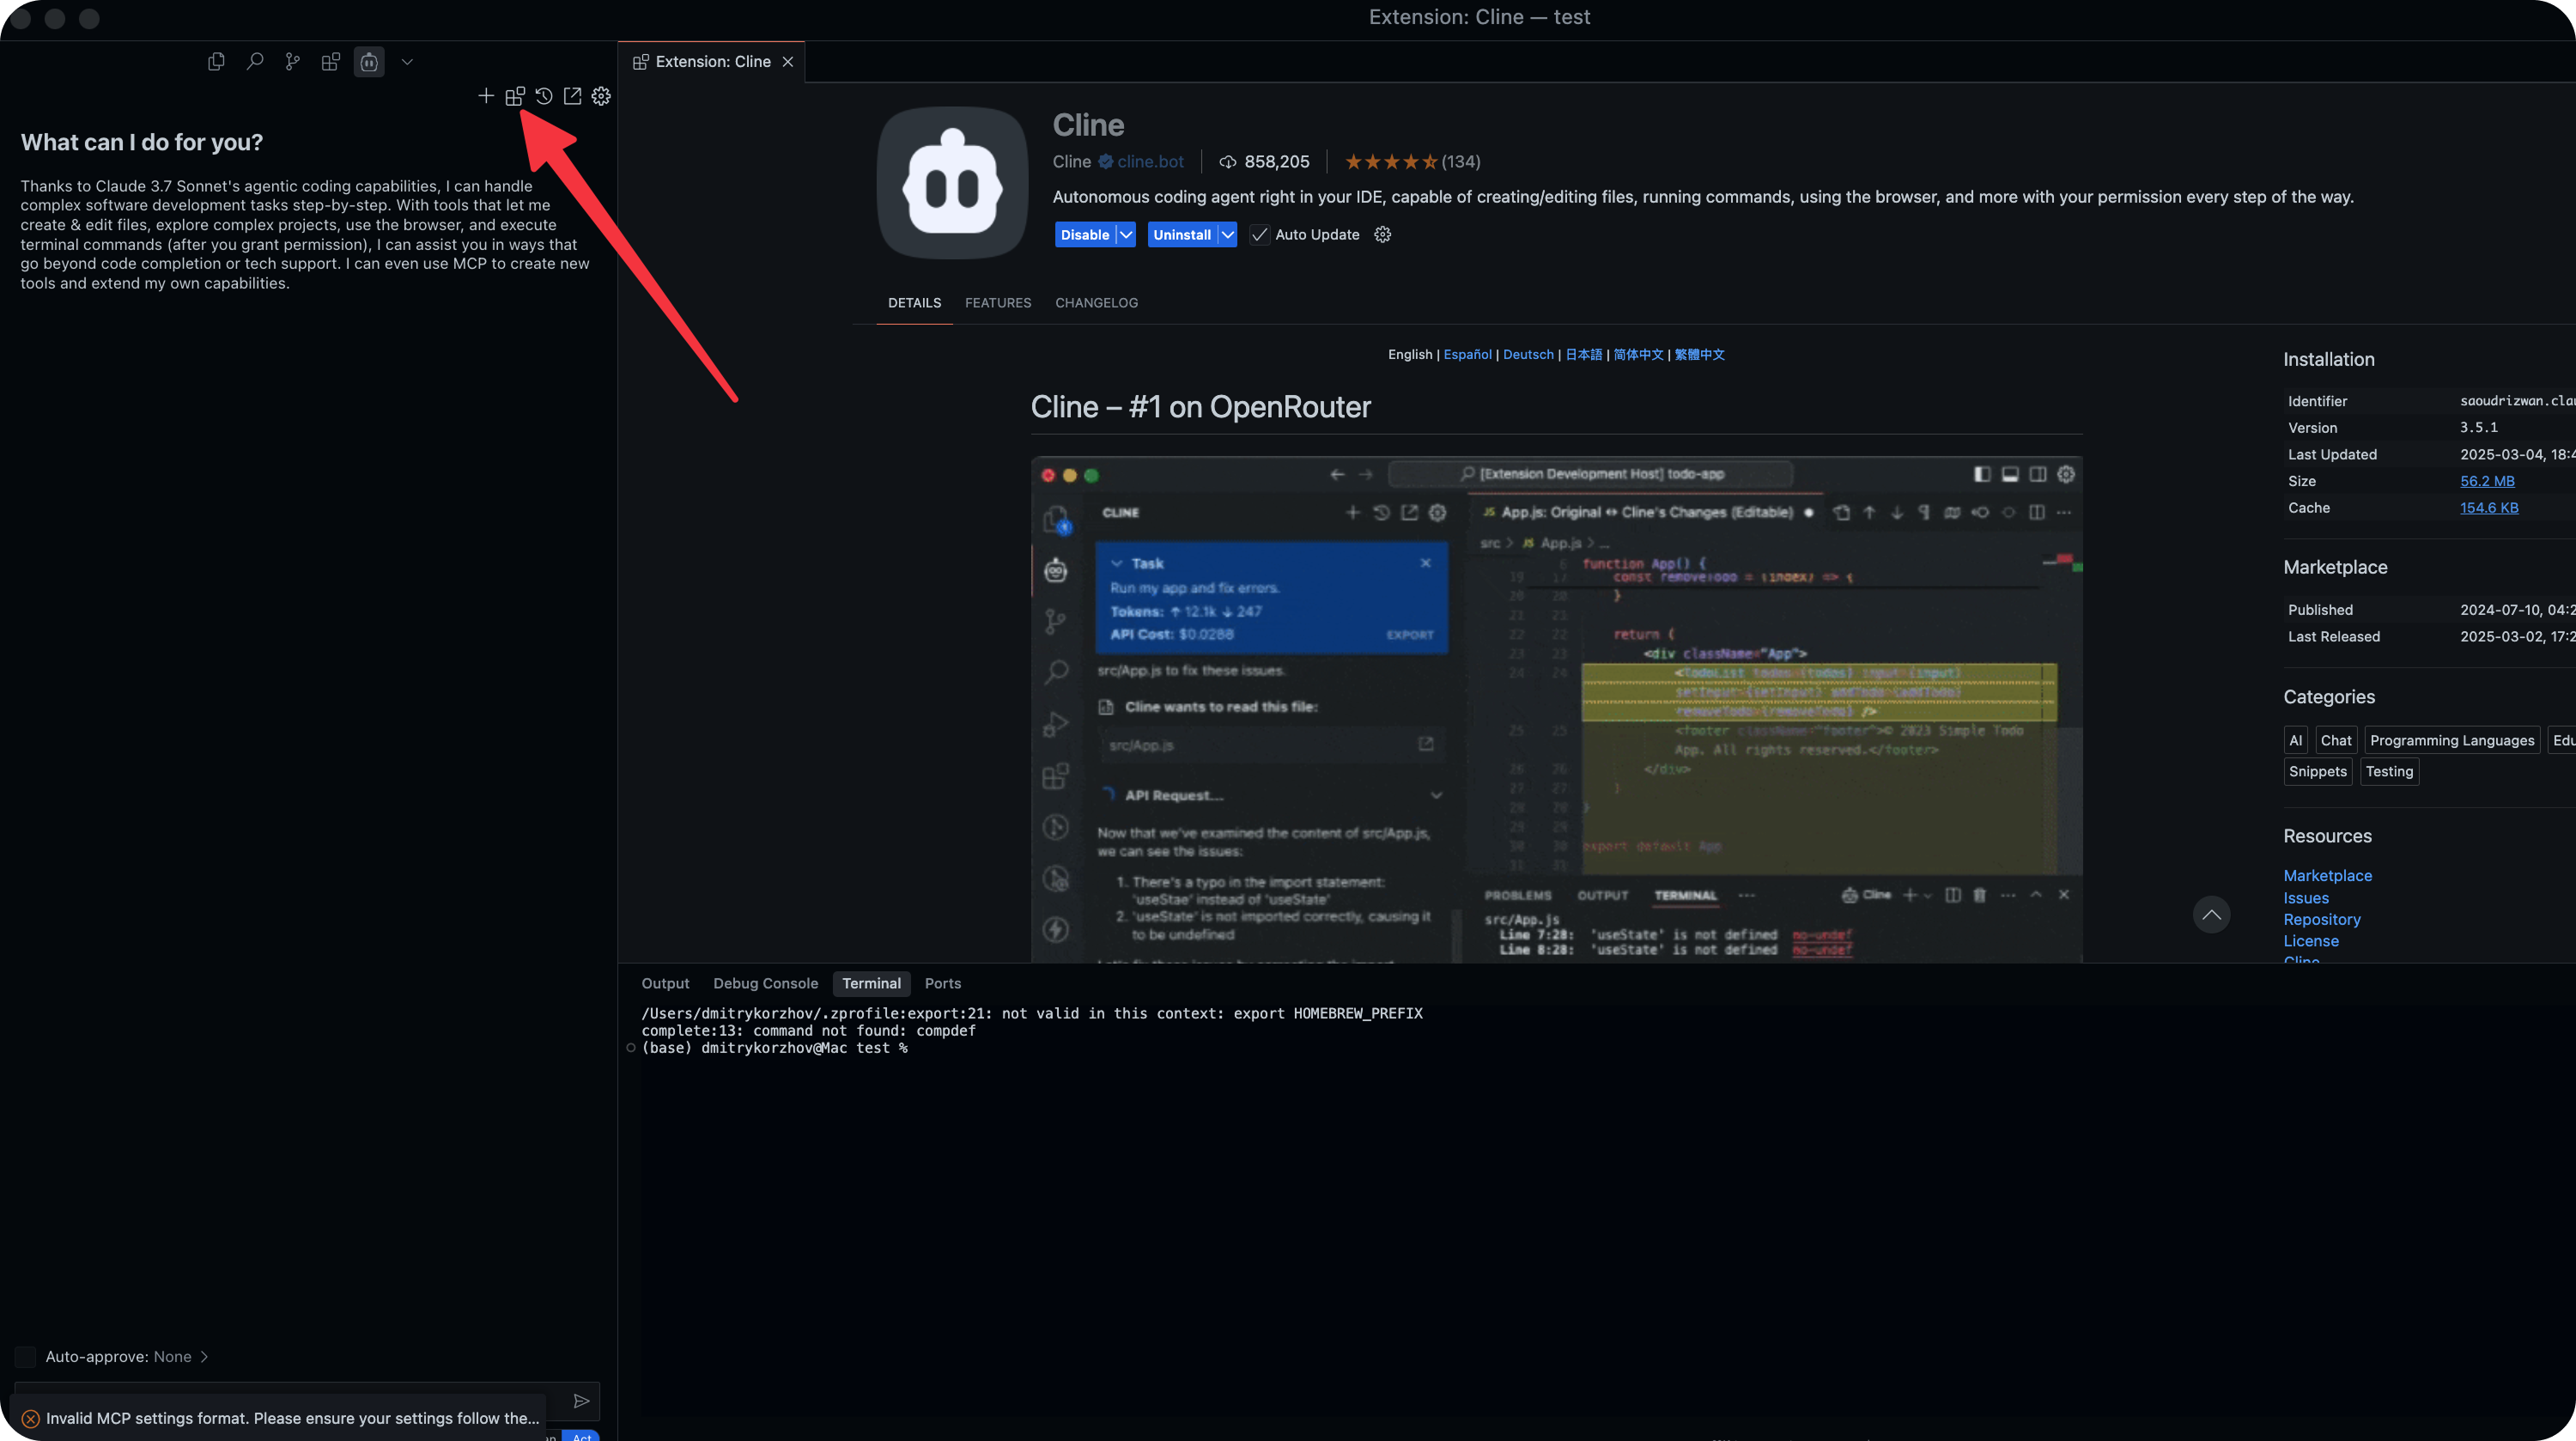This screenshot has height=1441, width=2576.
Task: Open the Source Control icon
Action: (x=292, y=61)
